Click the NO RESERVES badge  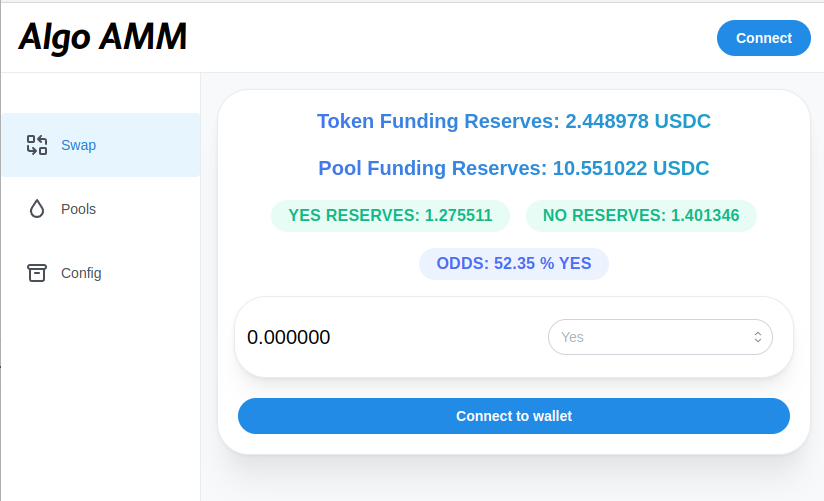(x=641, y=216)
